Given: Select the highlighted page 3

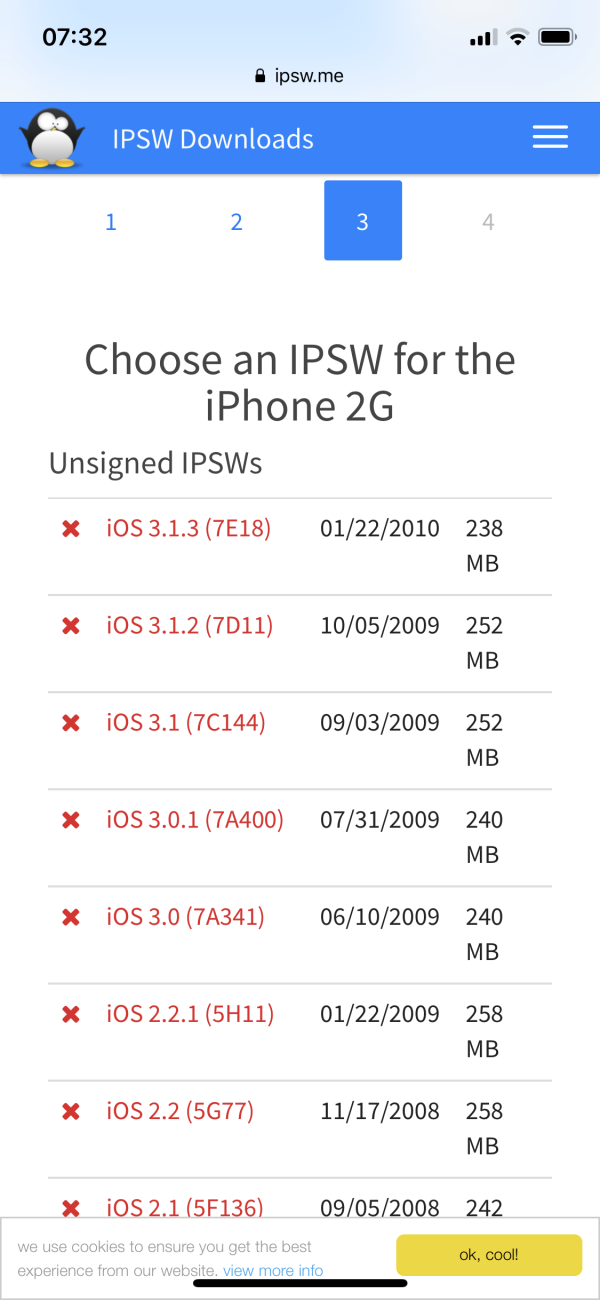Looking at the screenshot, I should [362, 221].
